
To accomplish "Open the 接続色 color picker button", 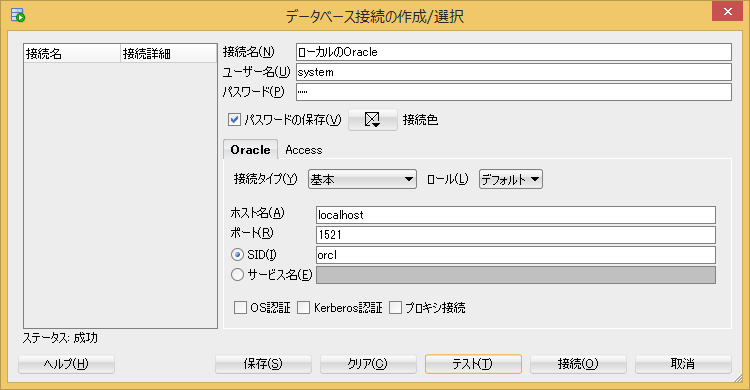I will tap(373, 119).
